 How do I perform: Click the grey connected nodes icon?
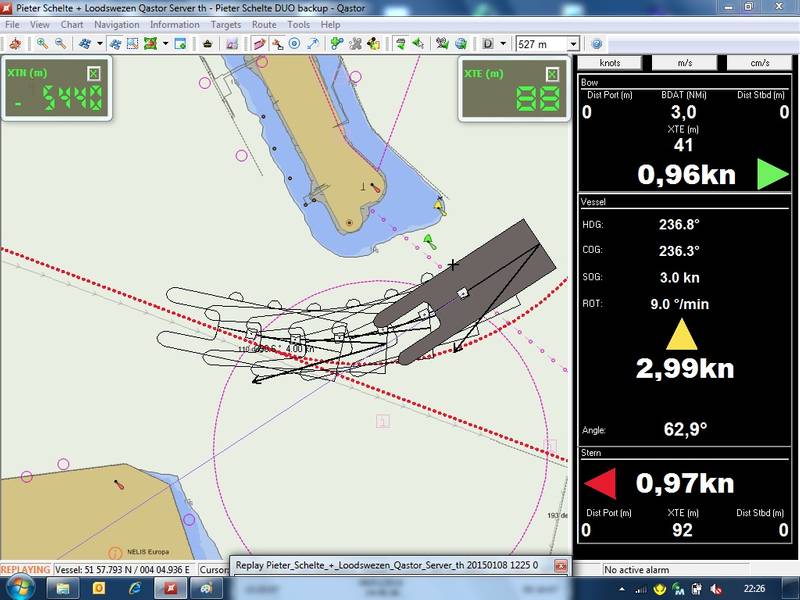[355, 44]
